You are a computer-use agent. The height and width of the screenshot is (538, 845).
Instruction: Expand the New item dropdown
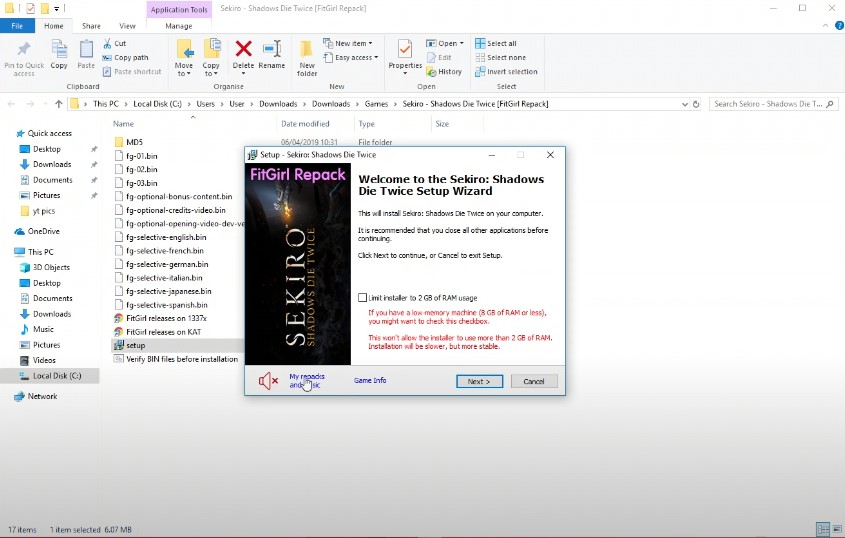[348, 43]
